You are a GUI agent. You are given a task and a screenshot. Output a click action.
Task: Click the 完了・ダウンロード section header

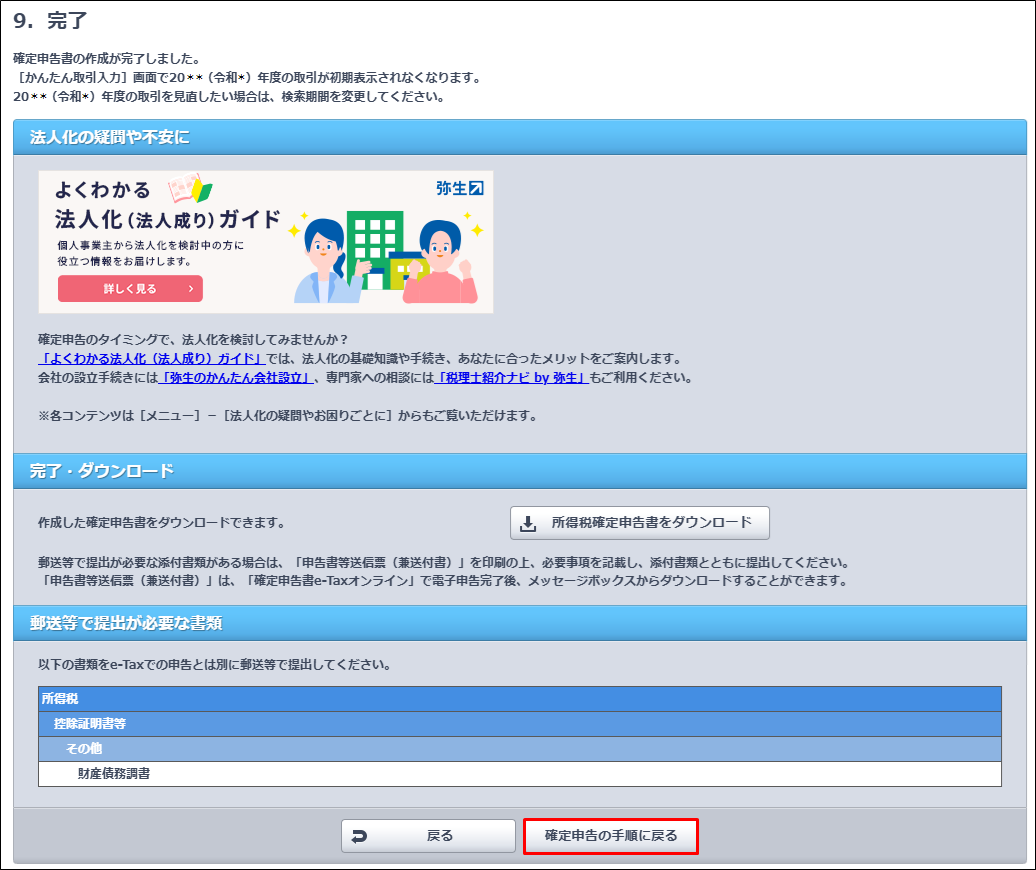coord(519,470)
